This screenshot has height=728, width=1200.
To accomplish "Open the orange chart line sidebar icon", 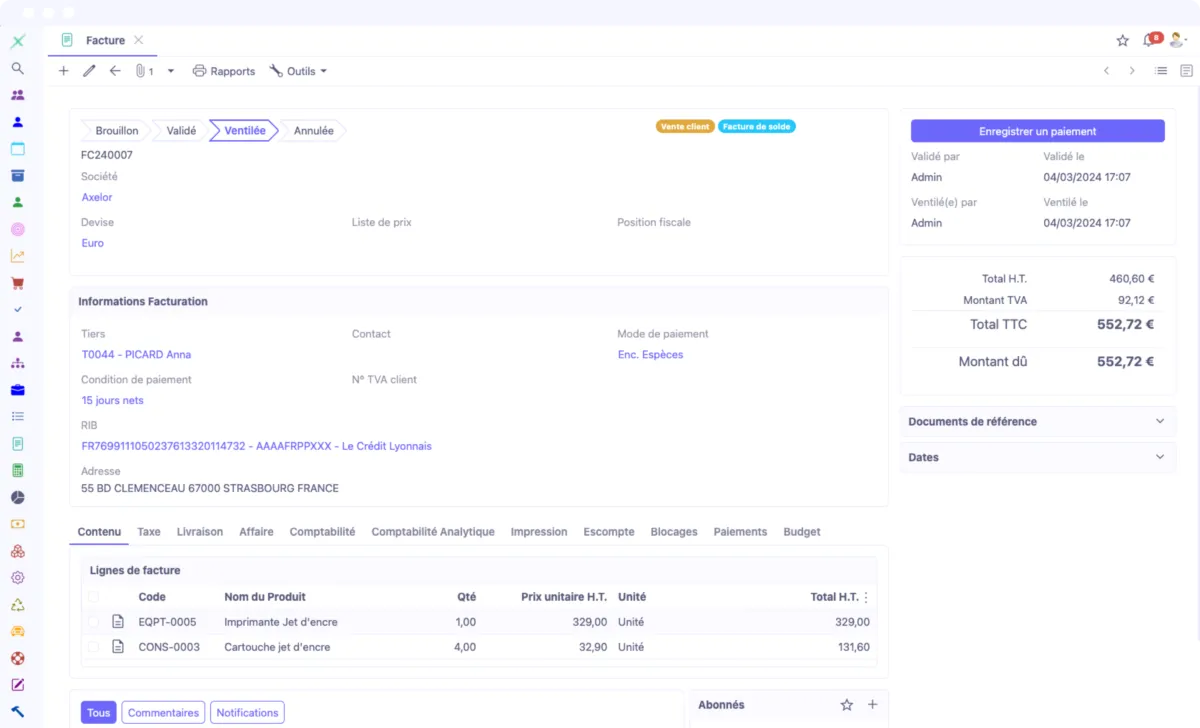I will (x=17, y=256).
